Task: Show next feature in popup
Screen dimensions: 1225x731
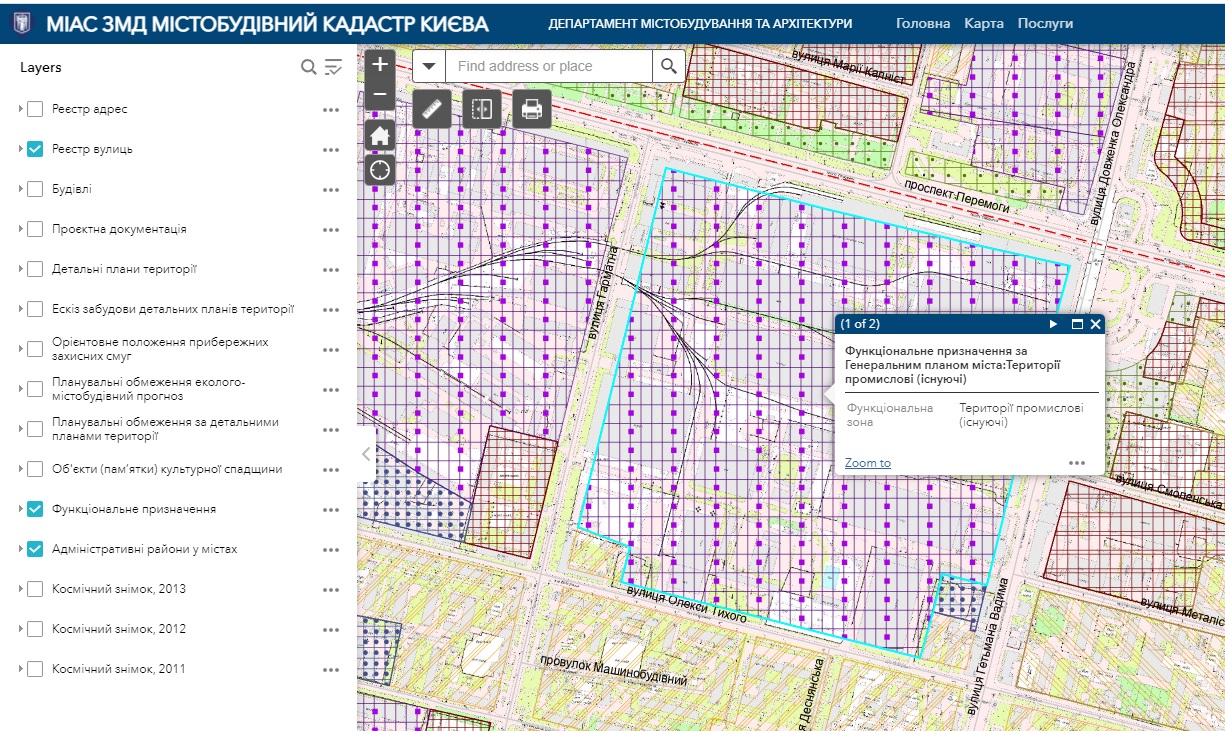Action: (1053, 324)
